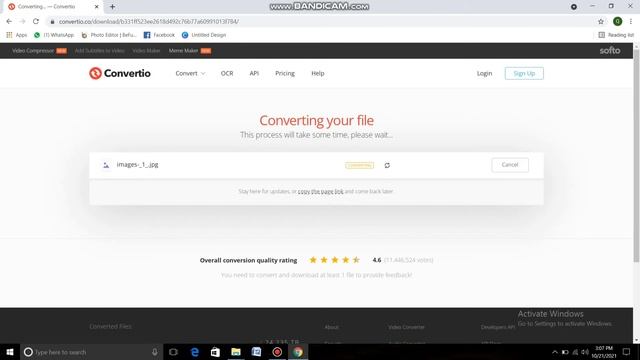Open Chrome's three-dot menu
The image size is (640, 360).
click(631, 21)
